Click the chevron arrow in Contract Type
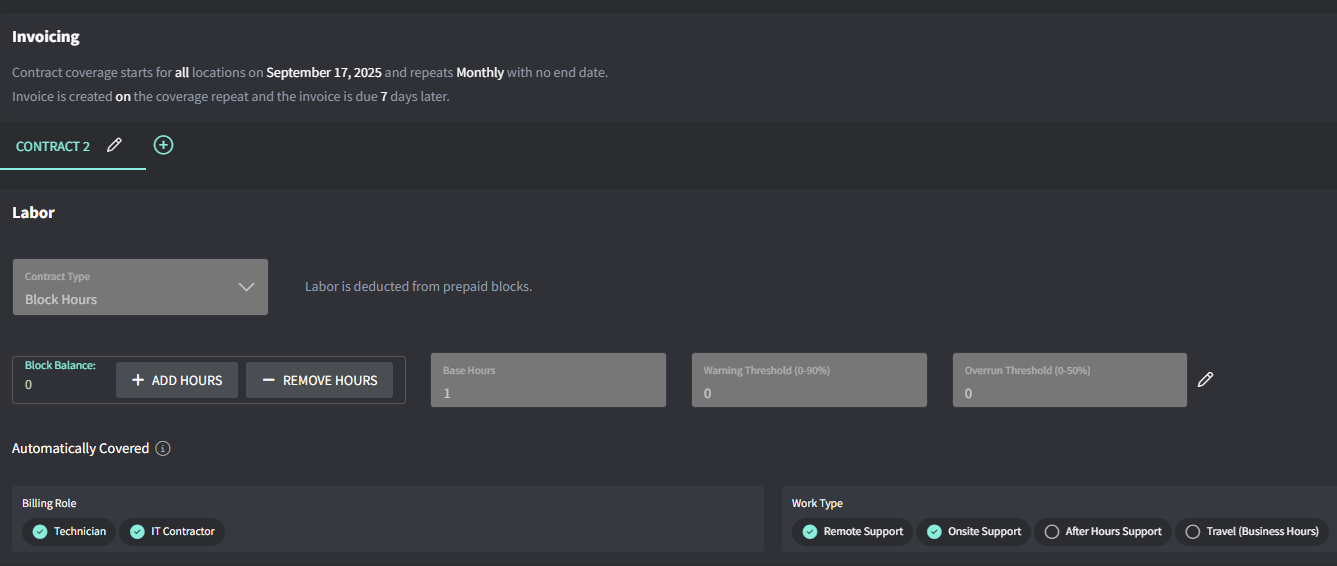 247,287
